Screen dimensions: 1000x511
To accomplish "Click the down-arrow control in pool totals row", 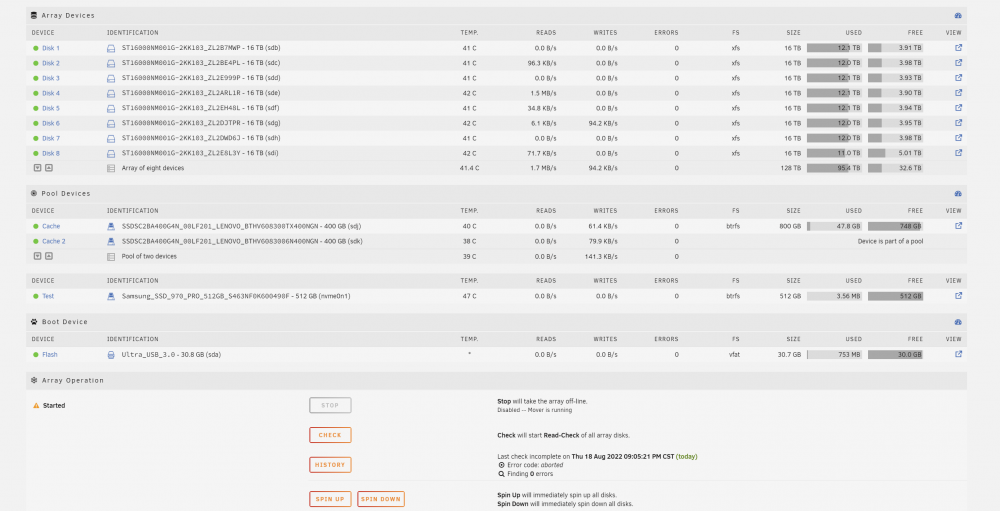I will (37, 256).
